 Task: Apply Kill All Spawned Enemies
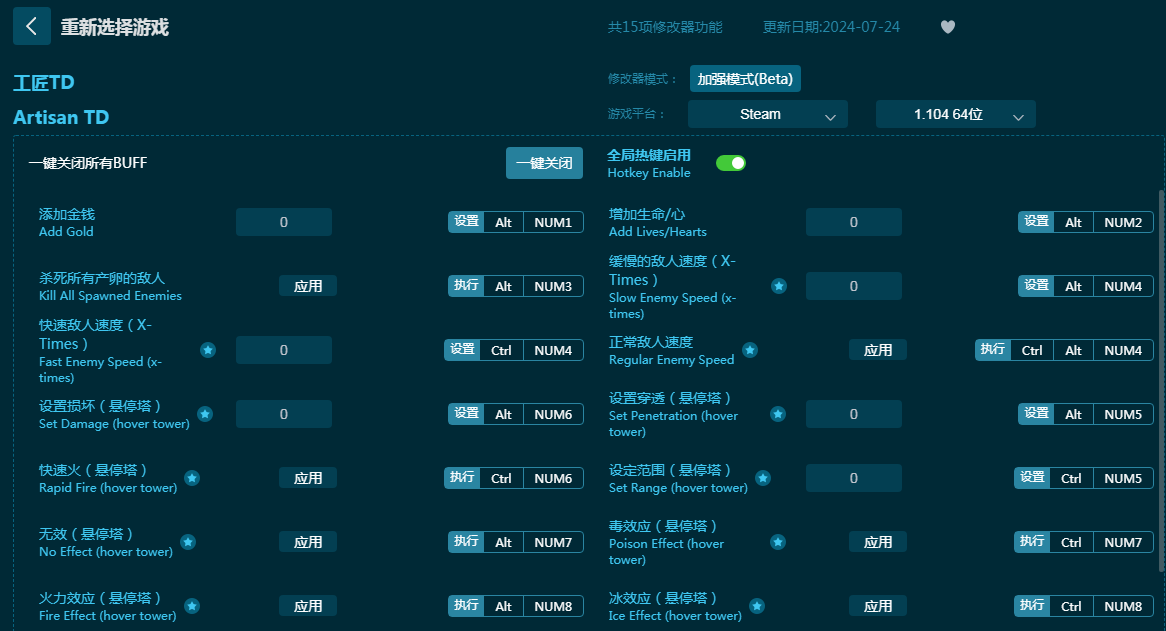[308, 286]
